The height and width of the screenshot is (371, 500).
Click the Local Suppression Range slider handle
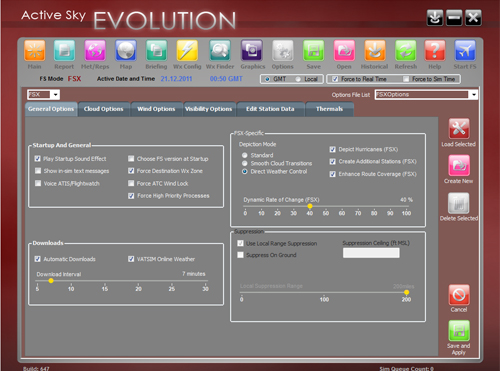tap(406, 292)
